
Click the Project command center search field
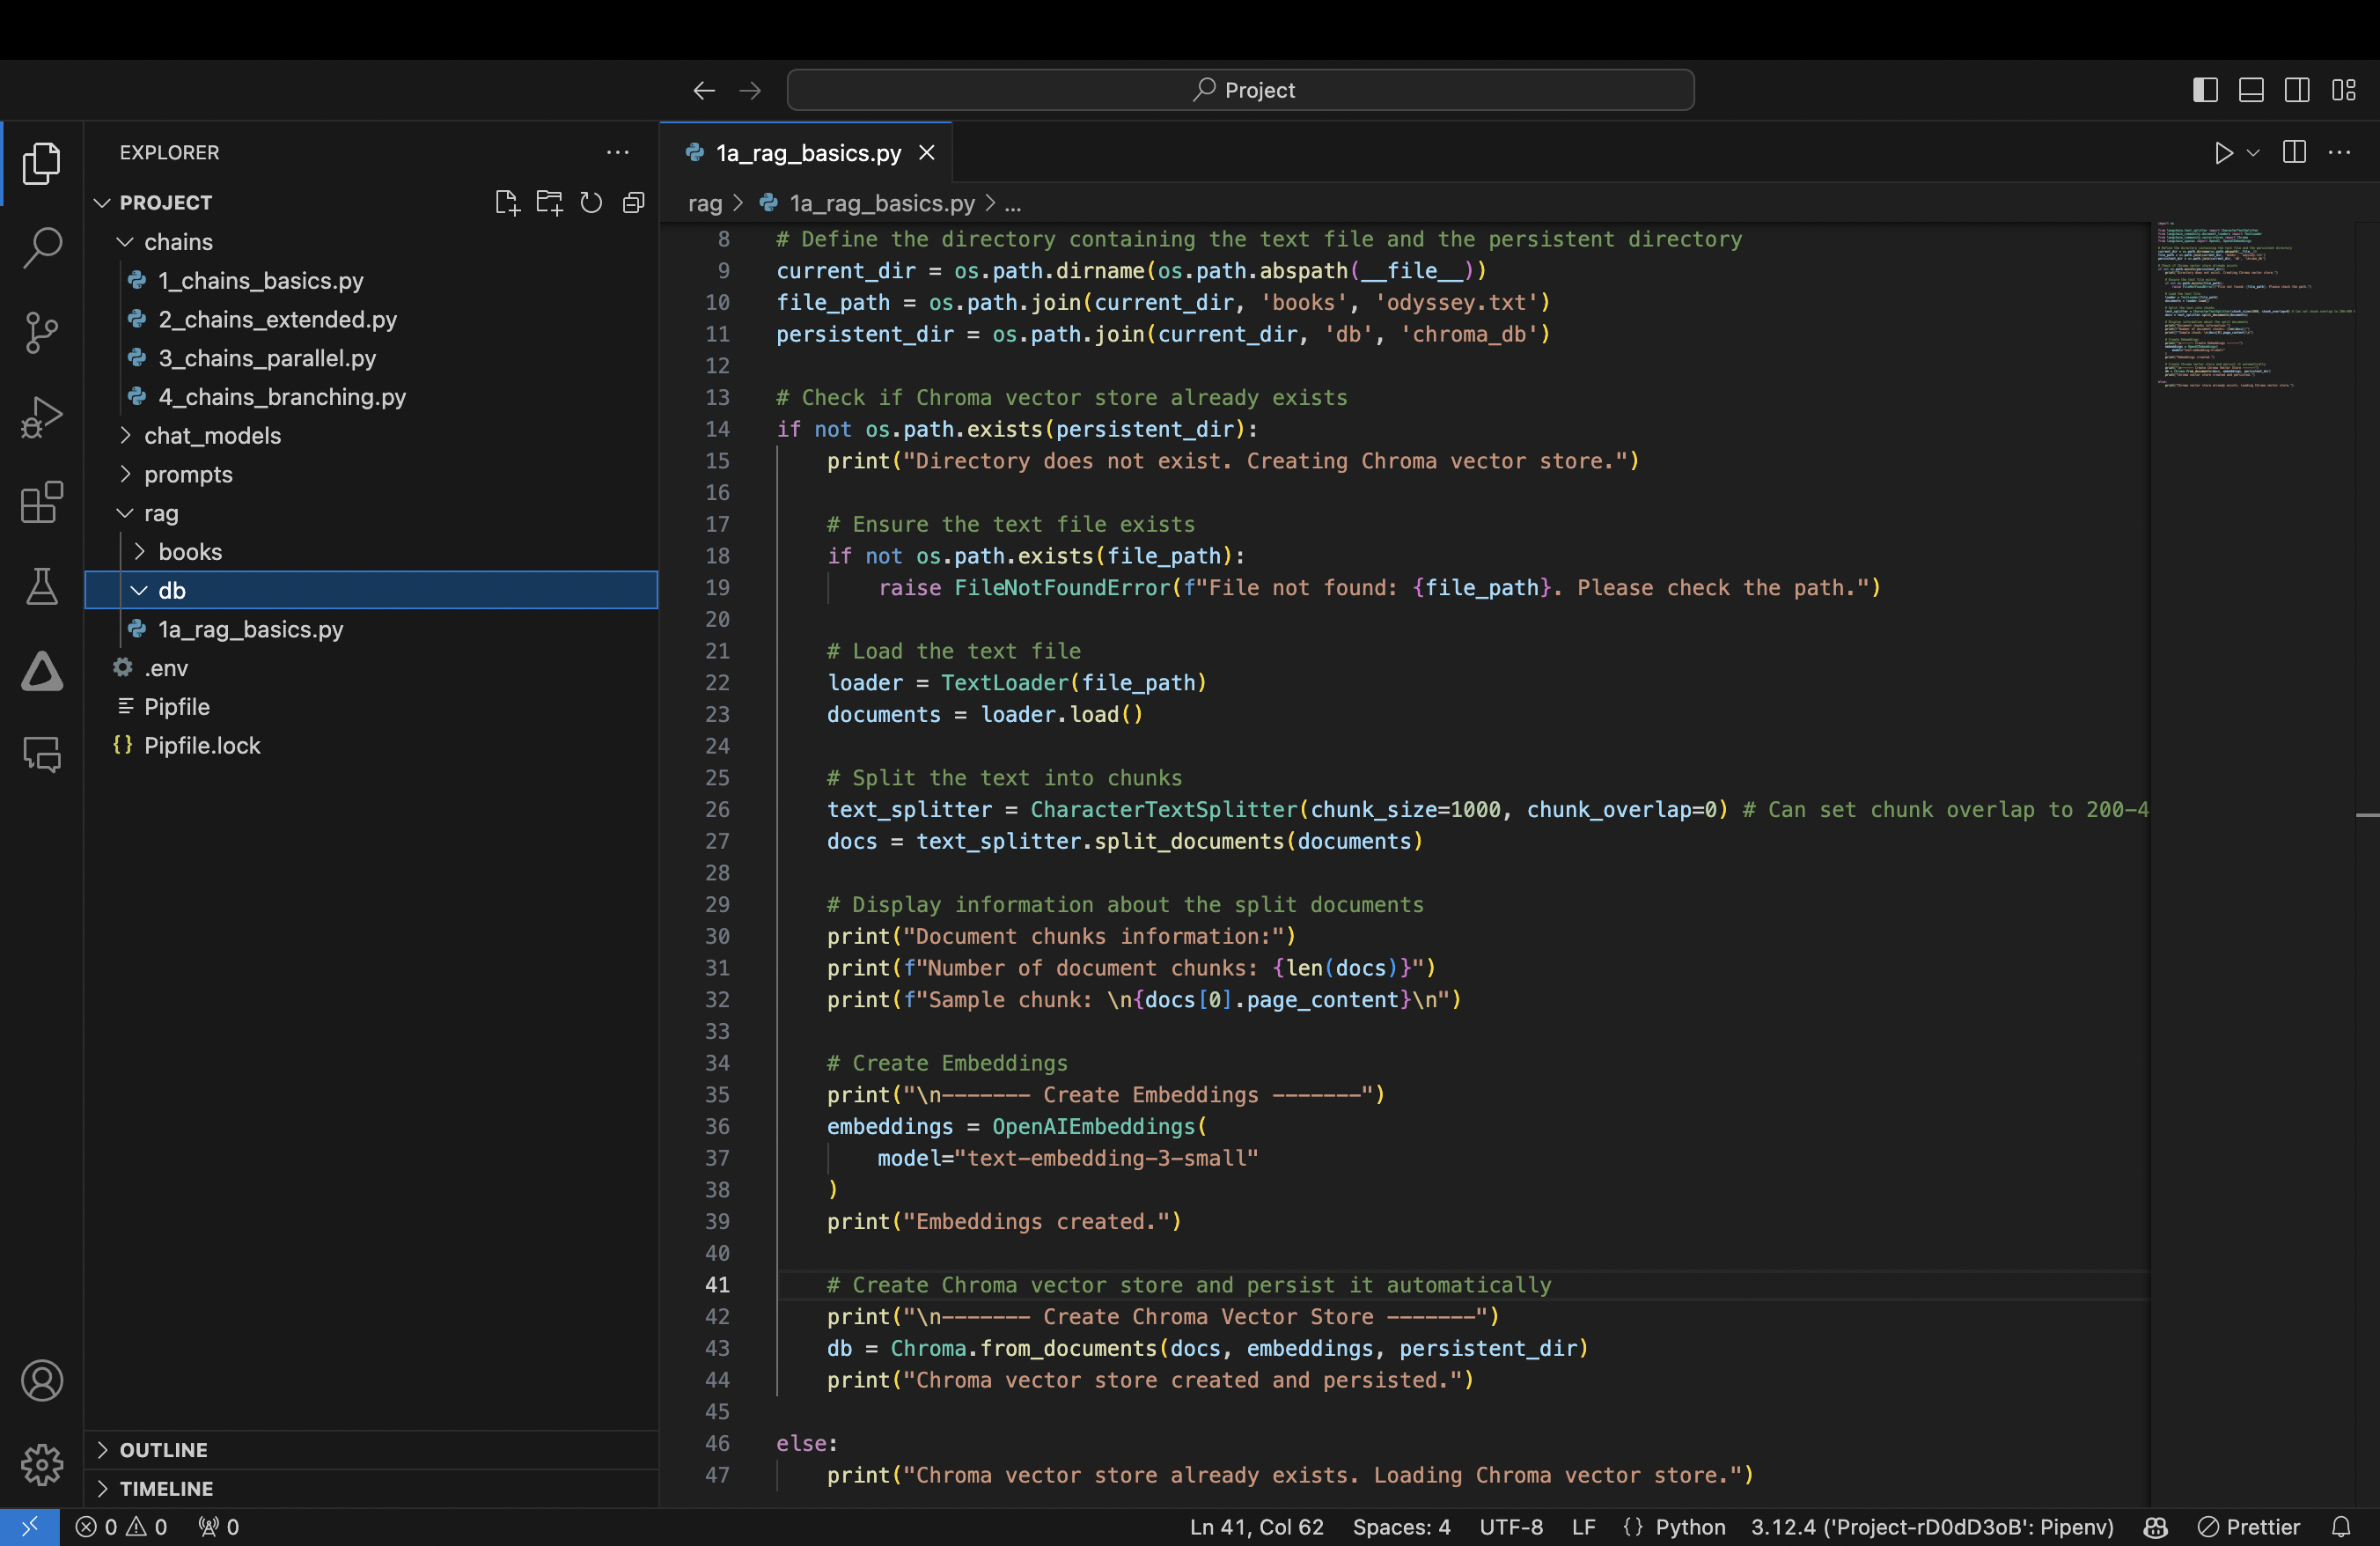pyautogui.click(x=1240, y=89)
